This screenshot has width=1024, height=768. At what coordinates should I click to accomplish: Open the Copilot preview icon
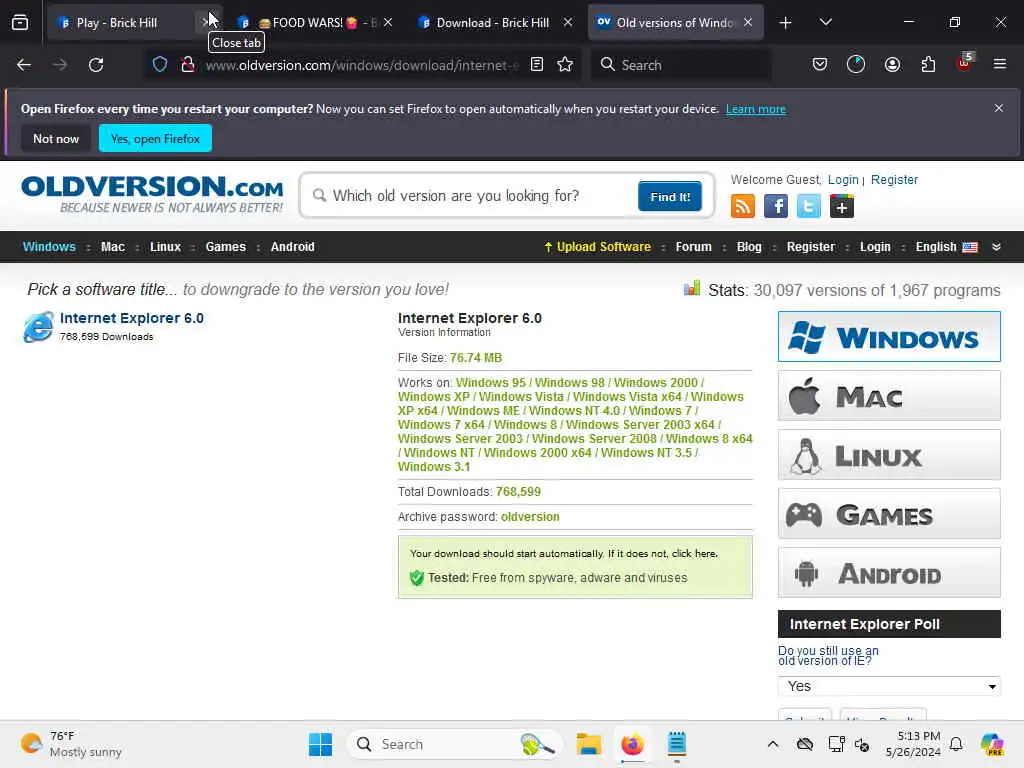[x=992, y=744]
